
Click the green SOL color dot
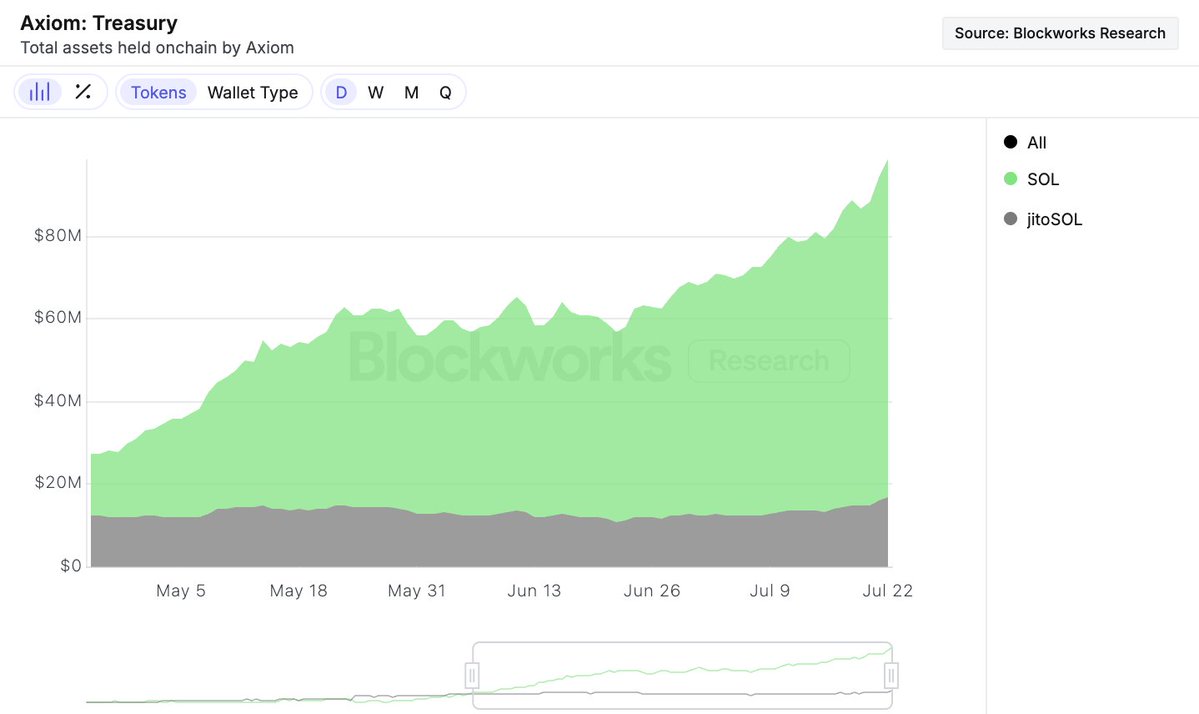point(1011,179)
